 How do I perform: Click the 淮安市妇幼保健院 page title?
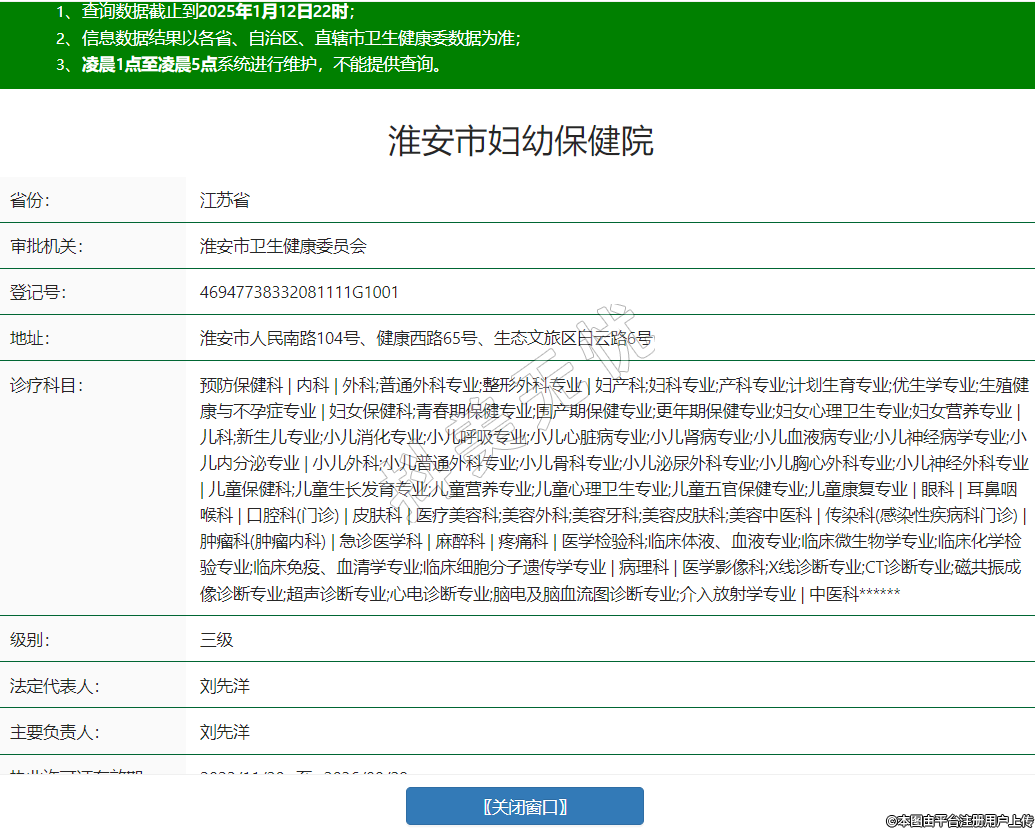pos(520,141)
